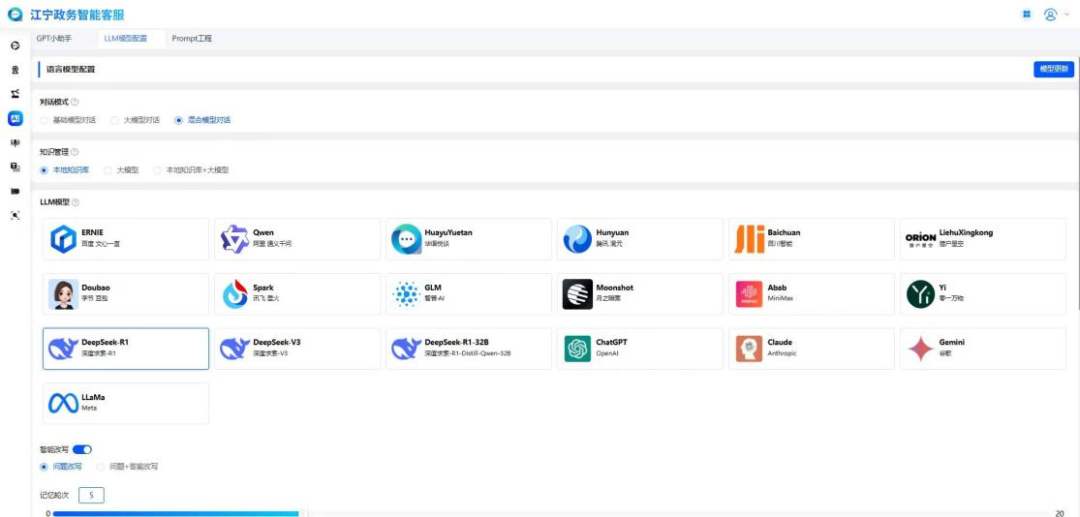Select the 本地知识库+大模型 radio option
Screen dimensions: 1080x517
pyautogui.click(x=158, y=170)
